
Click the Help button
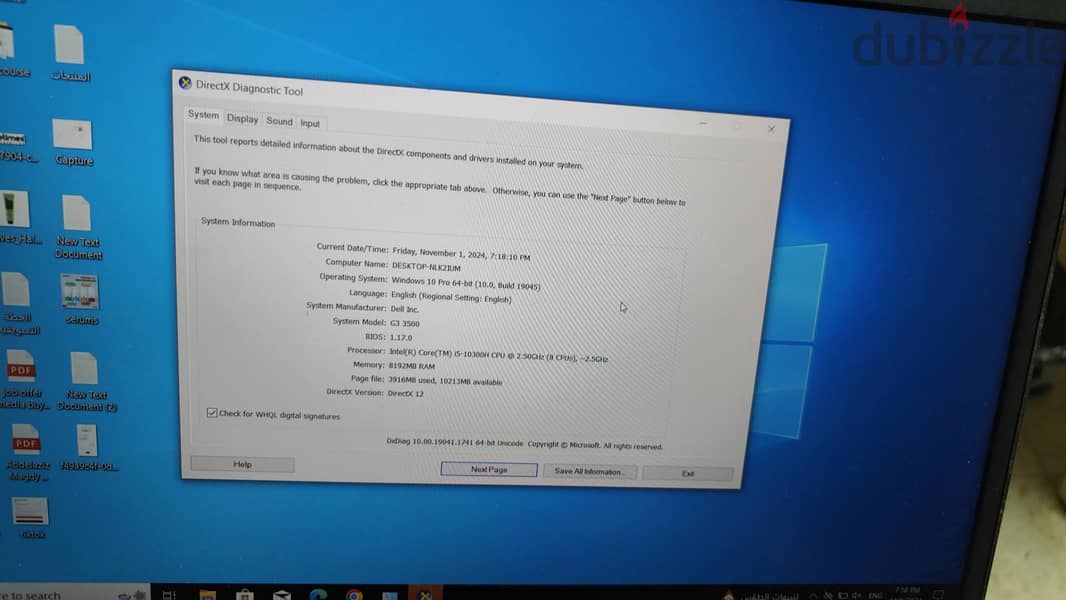(243, 464)
